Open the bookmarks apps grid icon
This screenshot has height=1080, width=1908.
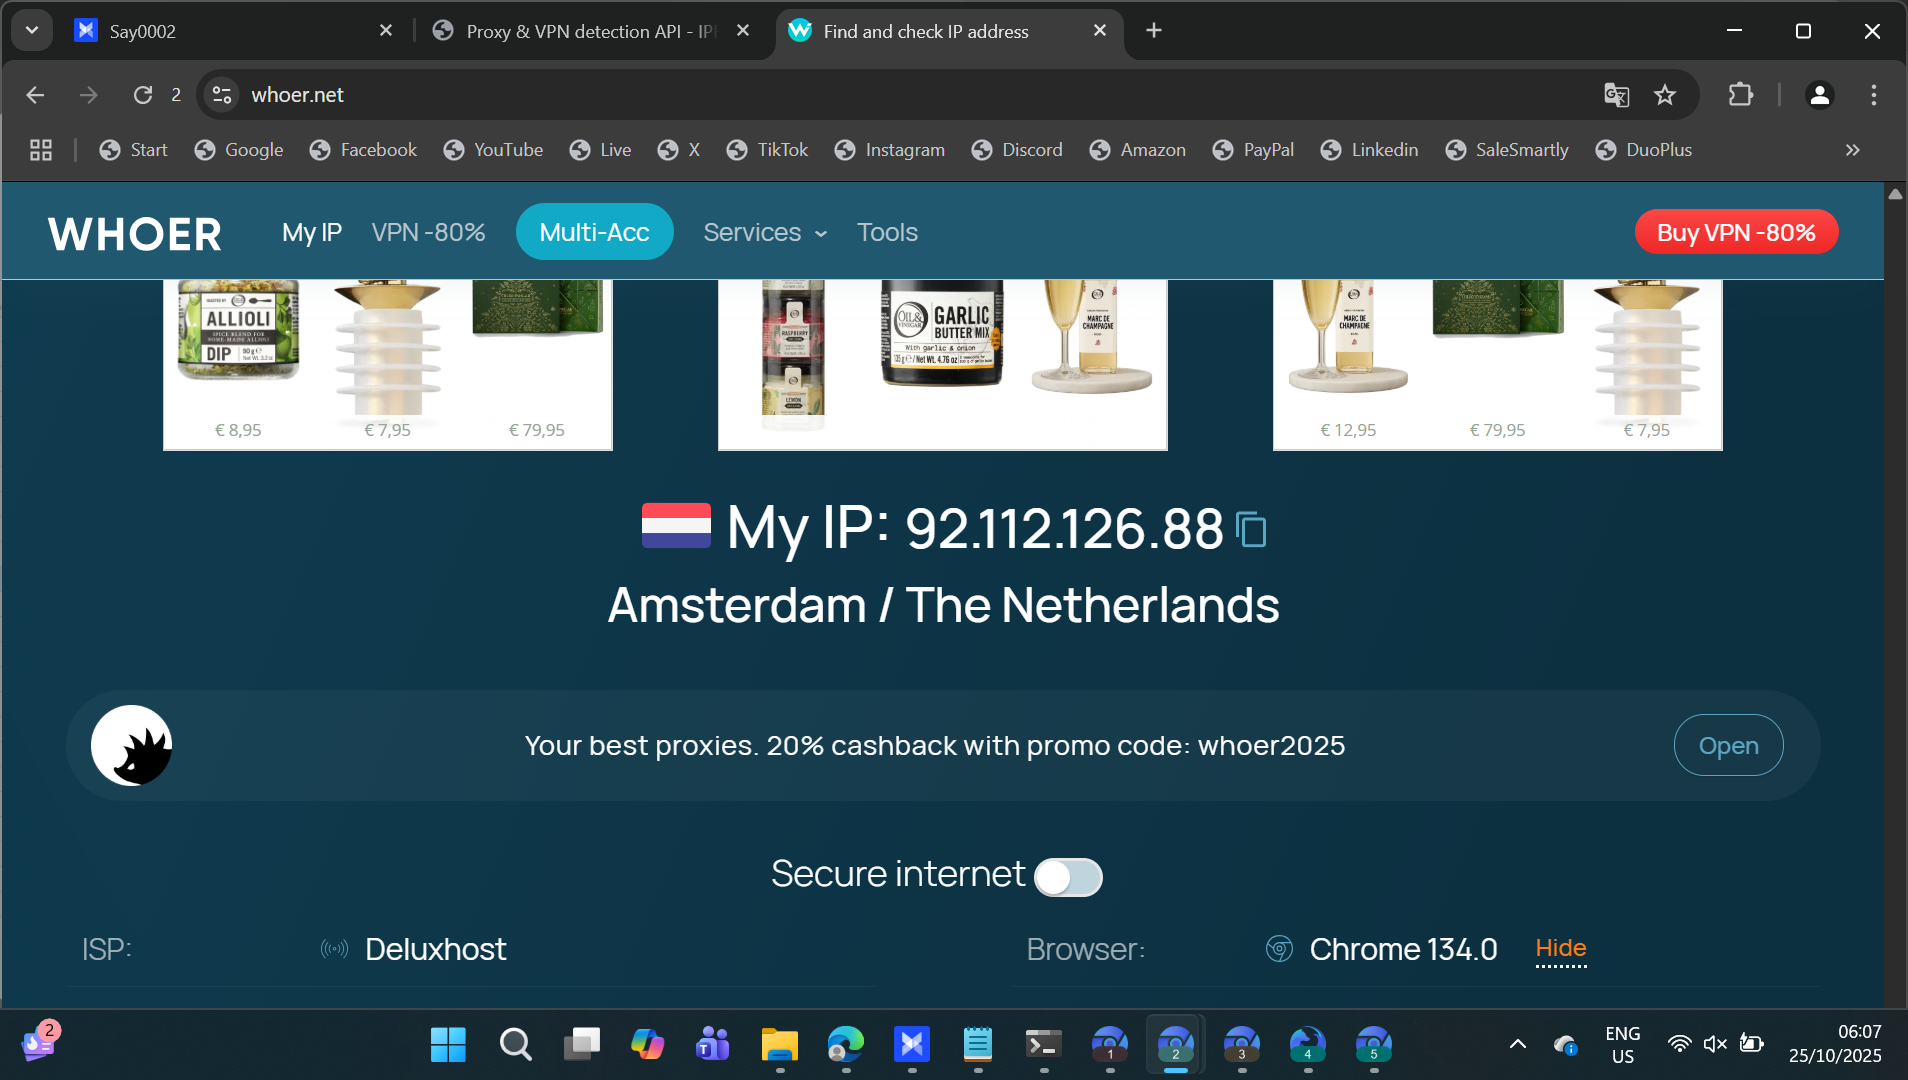tap(41, 150)
